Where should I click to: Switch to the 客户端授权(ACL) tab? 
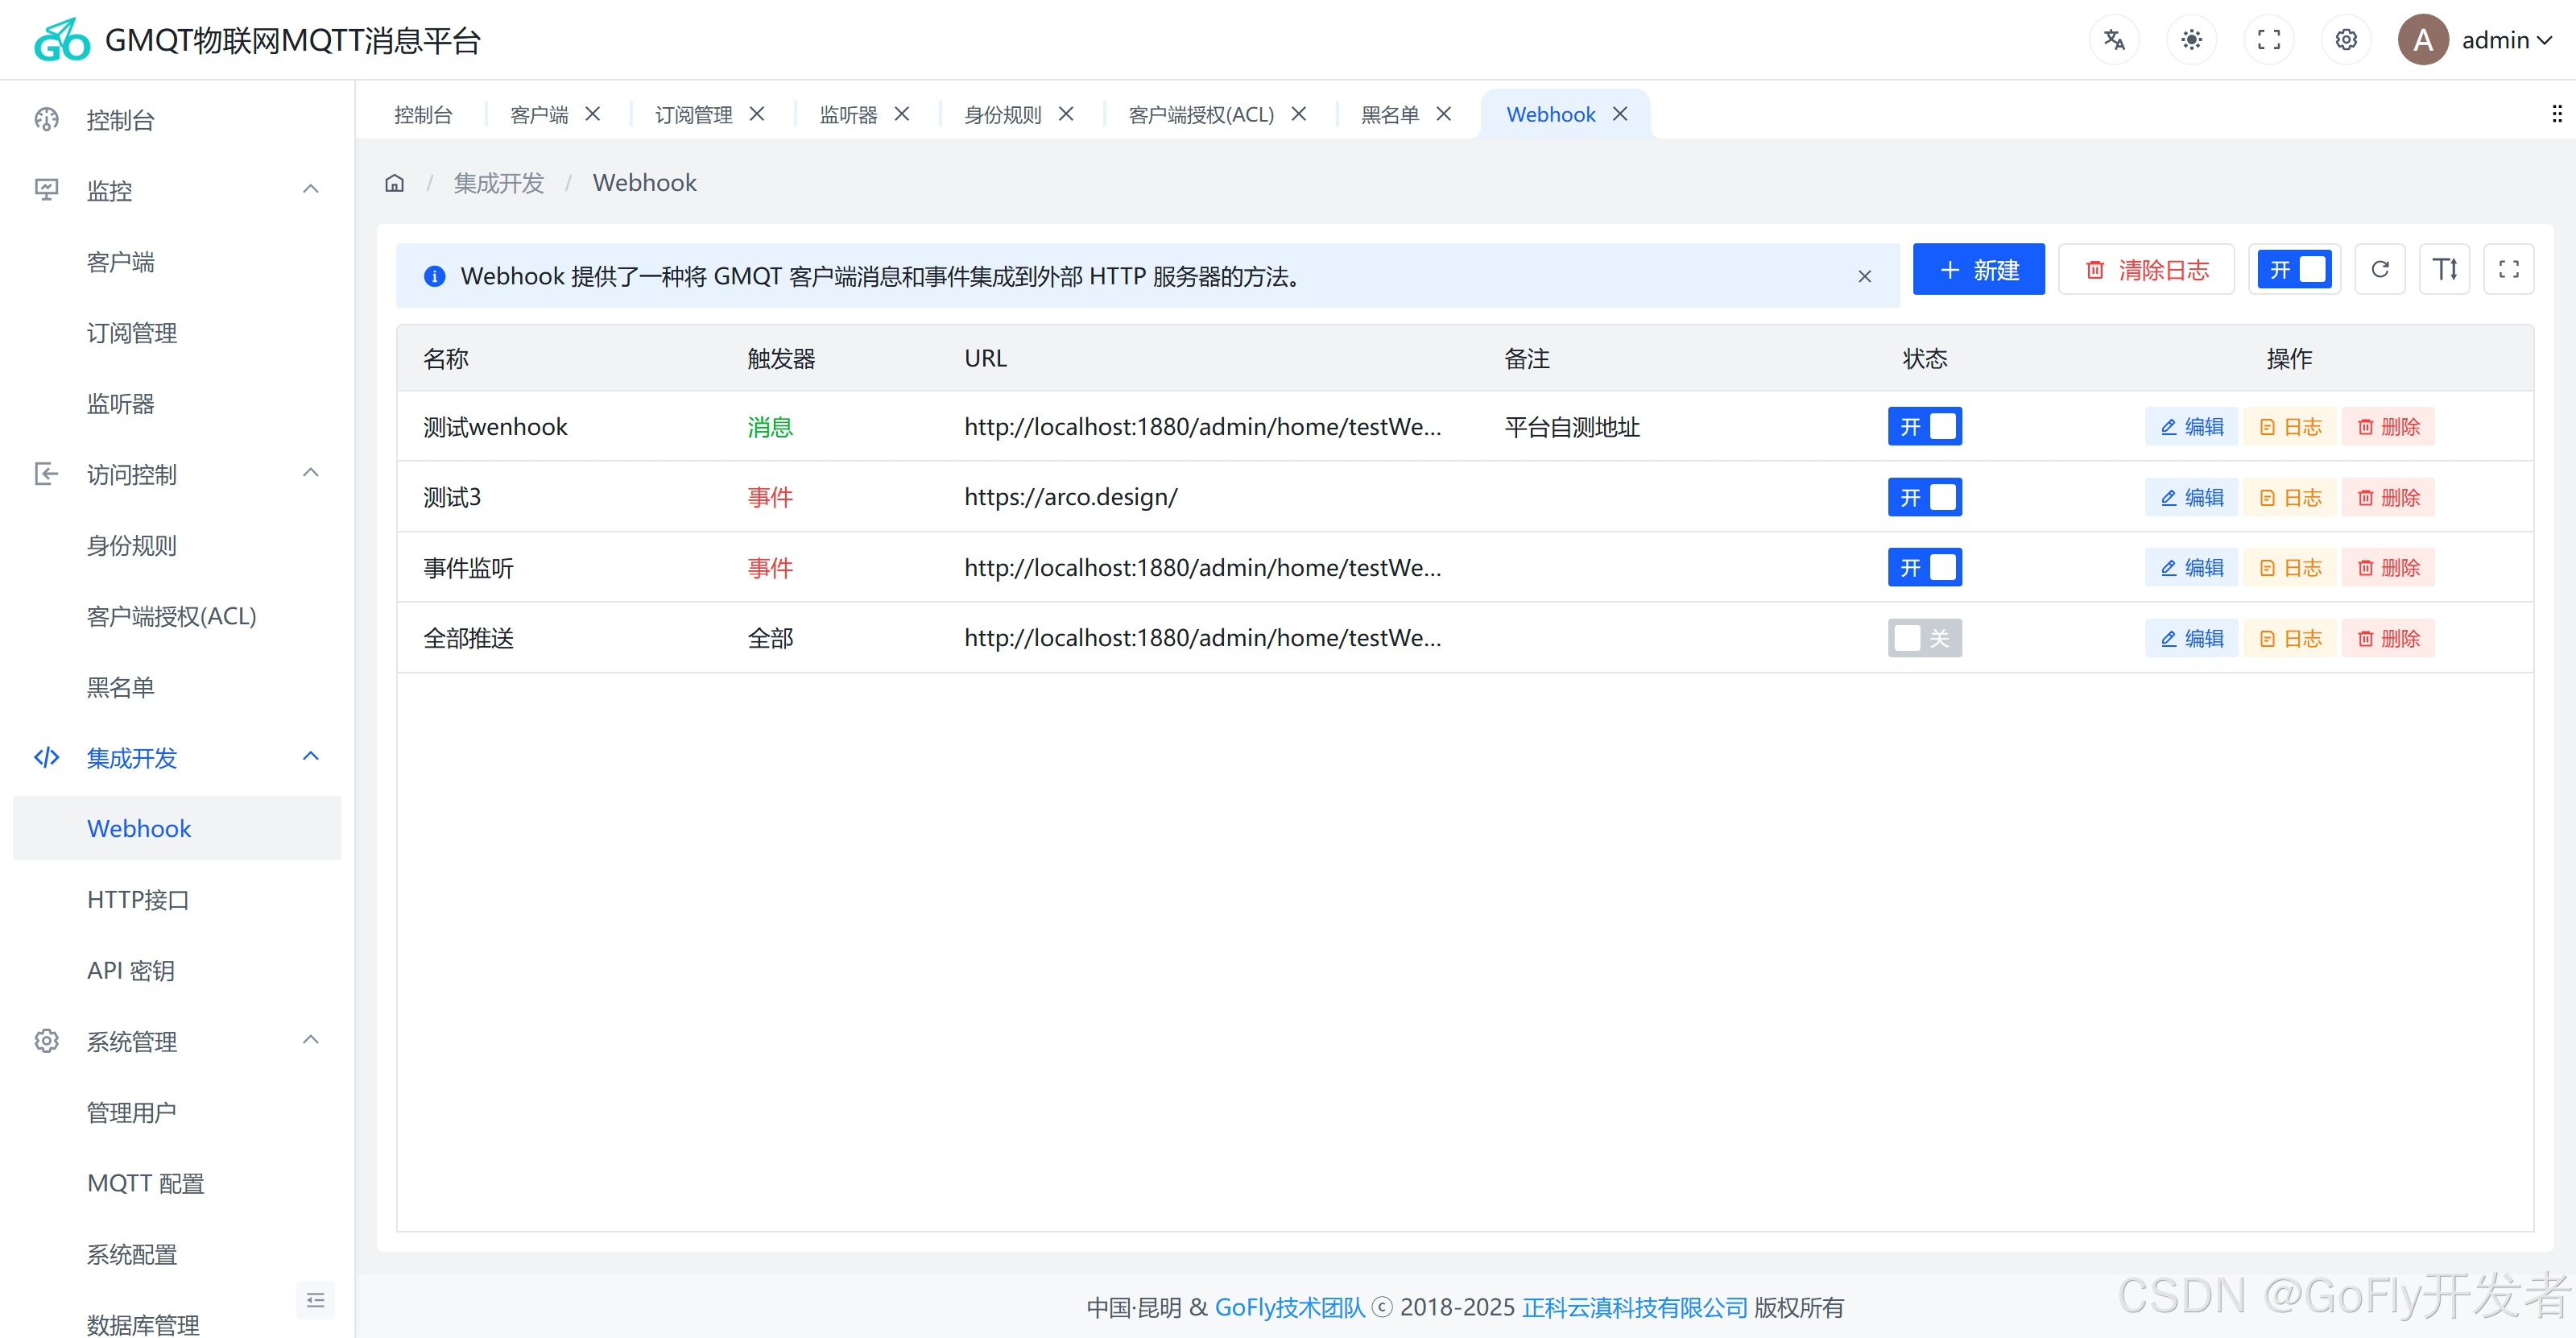(1200, 115)
